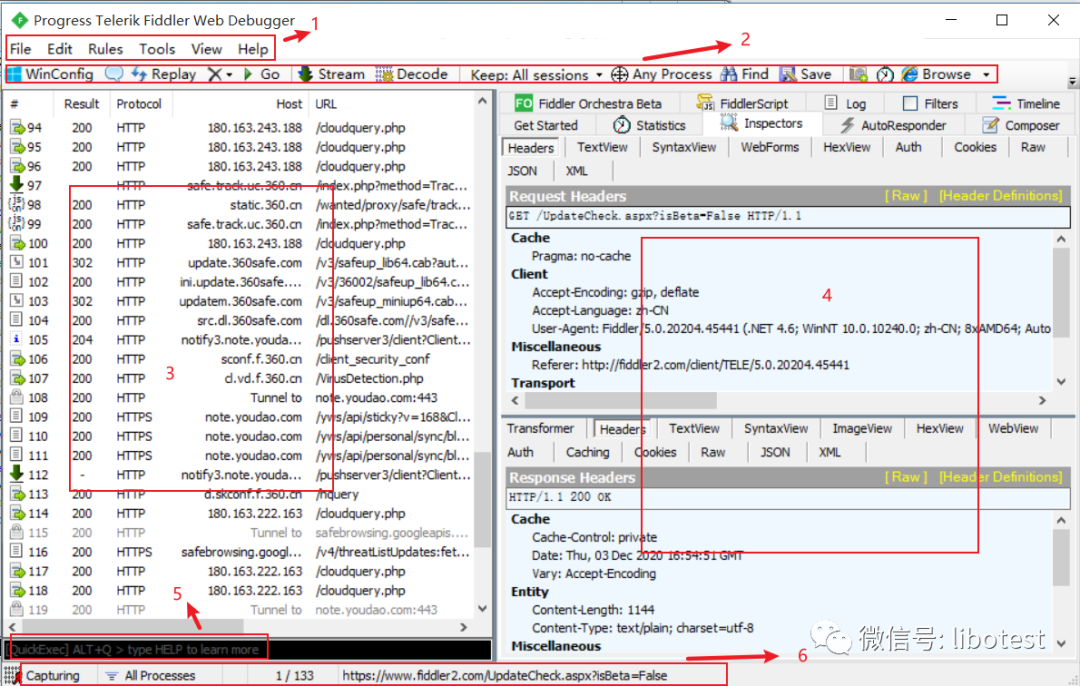Click the WinConfig toolbar icon
Screen dimensions: 1080x686
15,74
